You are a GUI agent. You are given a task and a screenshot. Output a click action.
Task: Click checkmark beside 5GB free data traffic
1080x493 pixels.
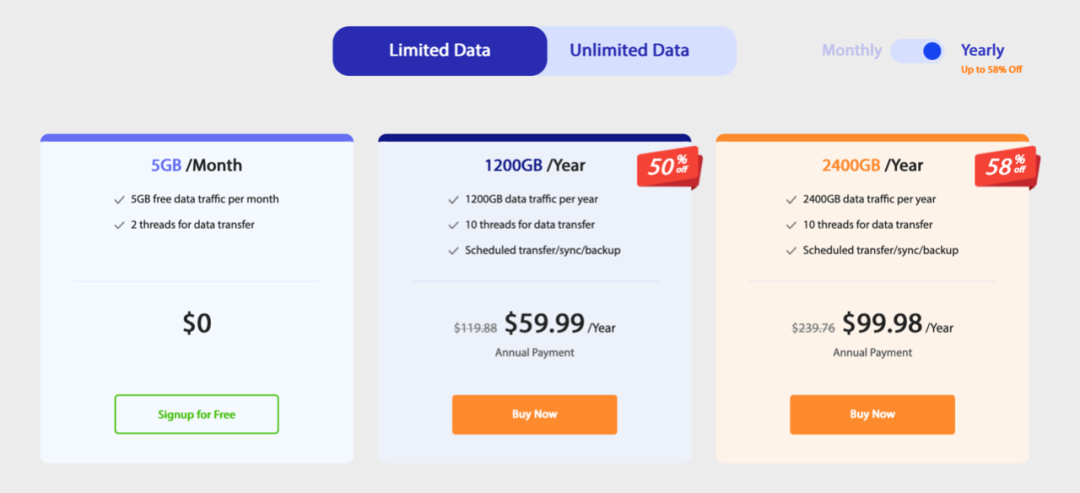(x=119, y=200)
